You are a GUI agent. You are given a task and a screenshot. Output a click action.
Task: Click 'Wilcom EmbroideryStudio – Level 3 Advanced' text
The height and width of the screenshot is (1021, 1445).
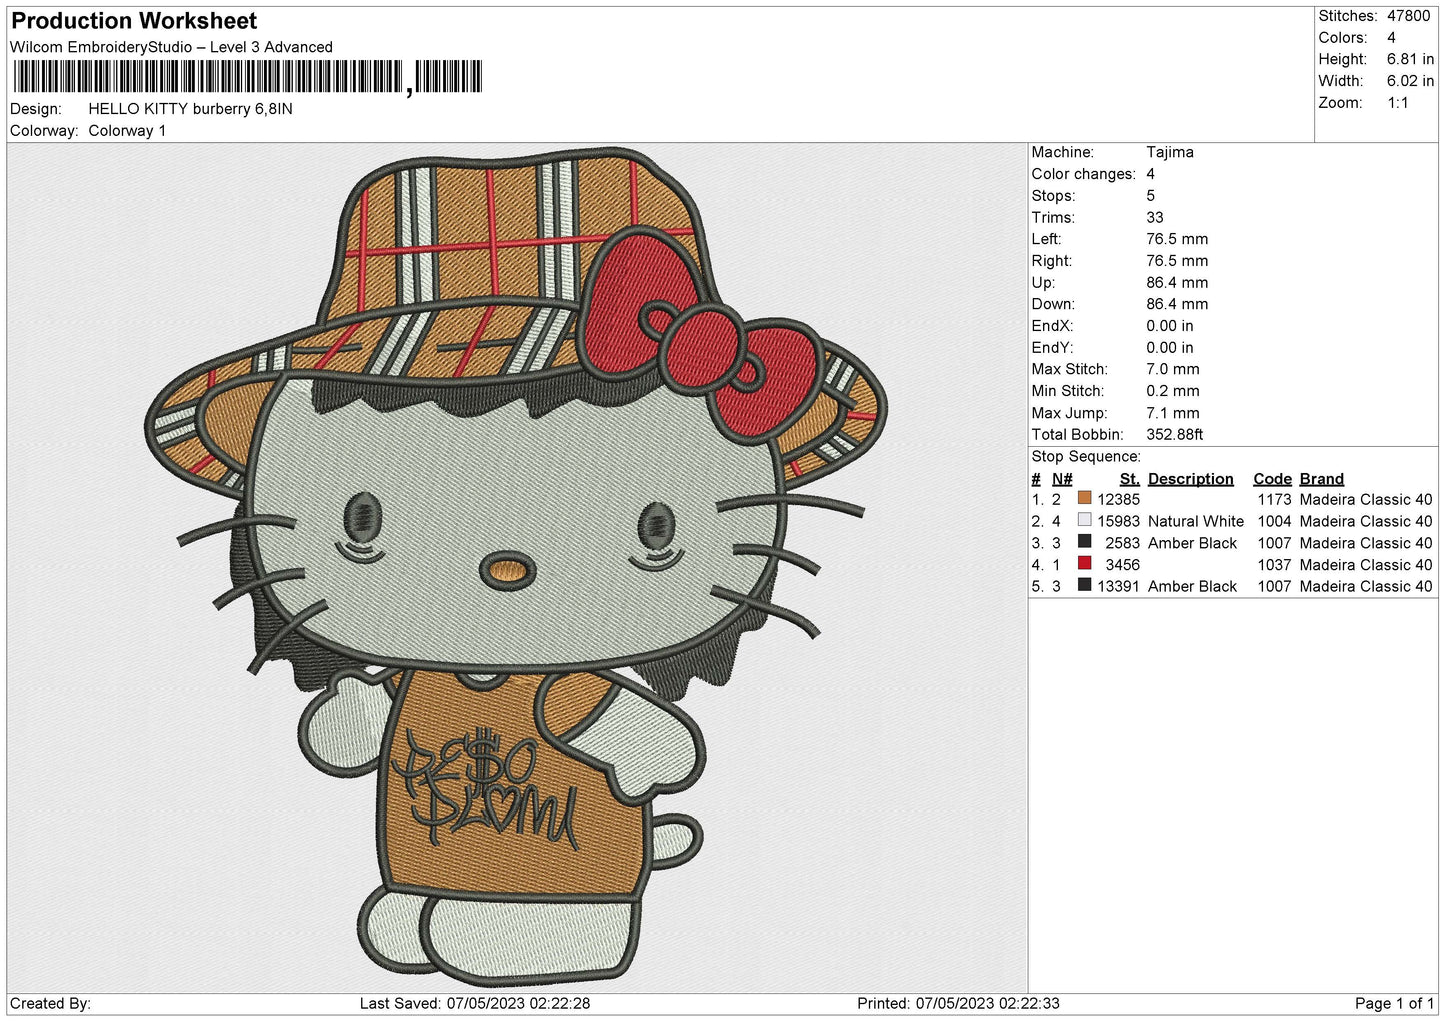(x=171, y=47)
